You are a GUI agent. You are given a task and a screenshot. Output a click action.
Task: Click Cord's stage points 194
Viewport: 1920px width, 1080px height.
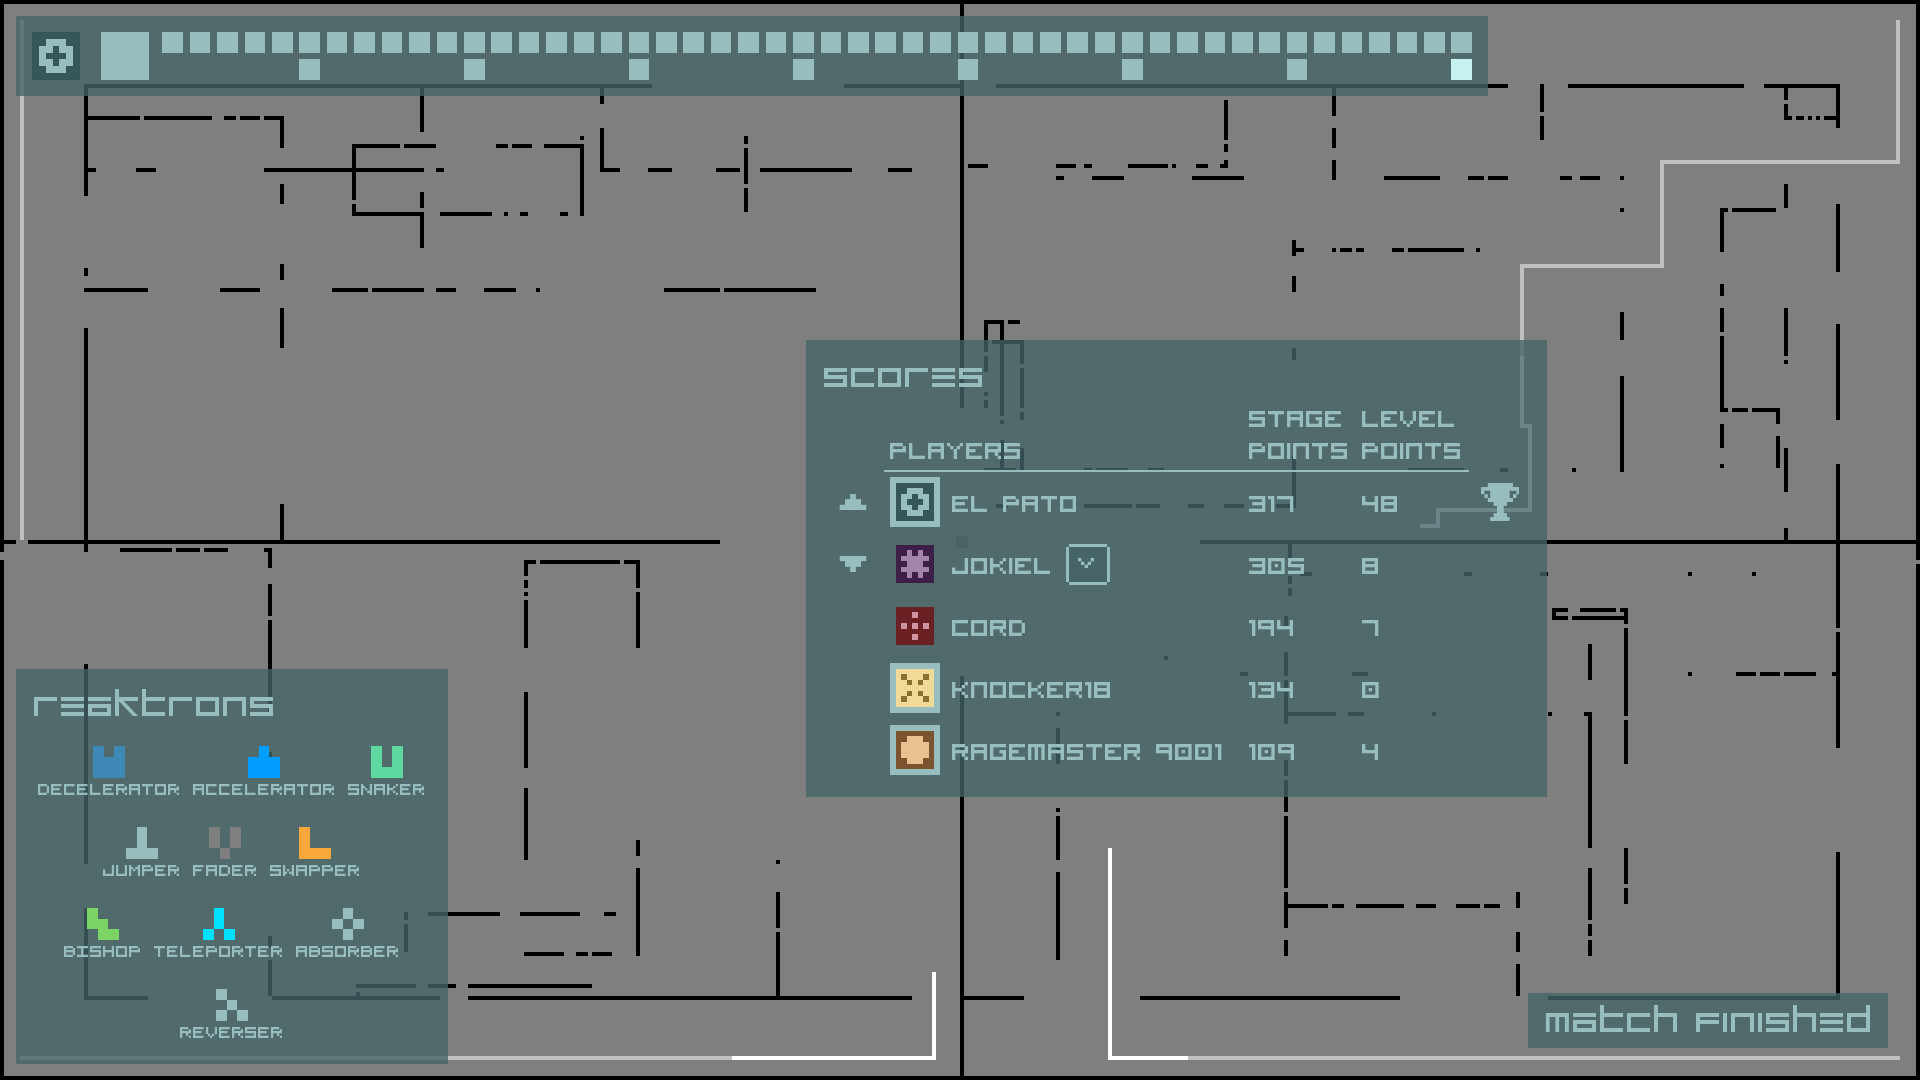tap(1271, 628)
